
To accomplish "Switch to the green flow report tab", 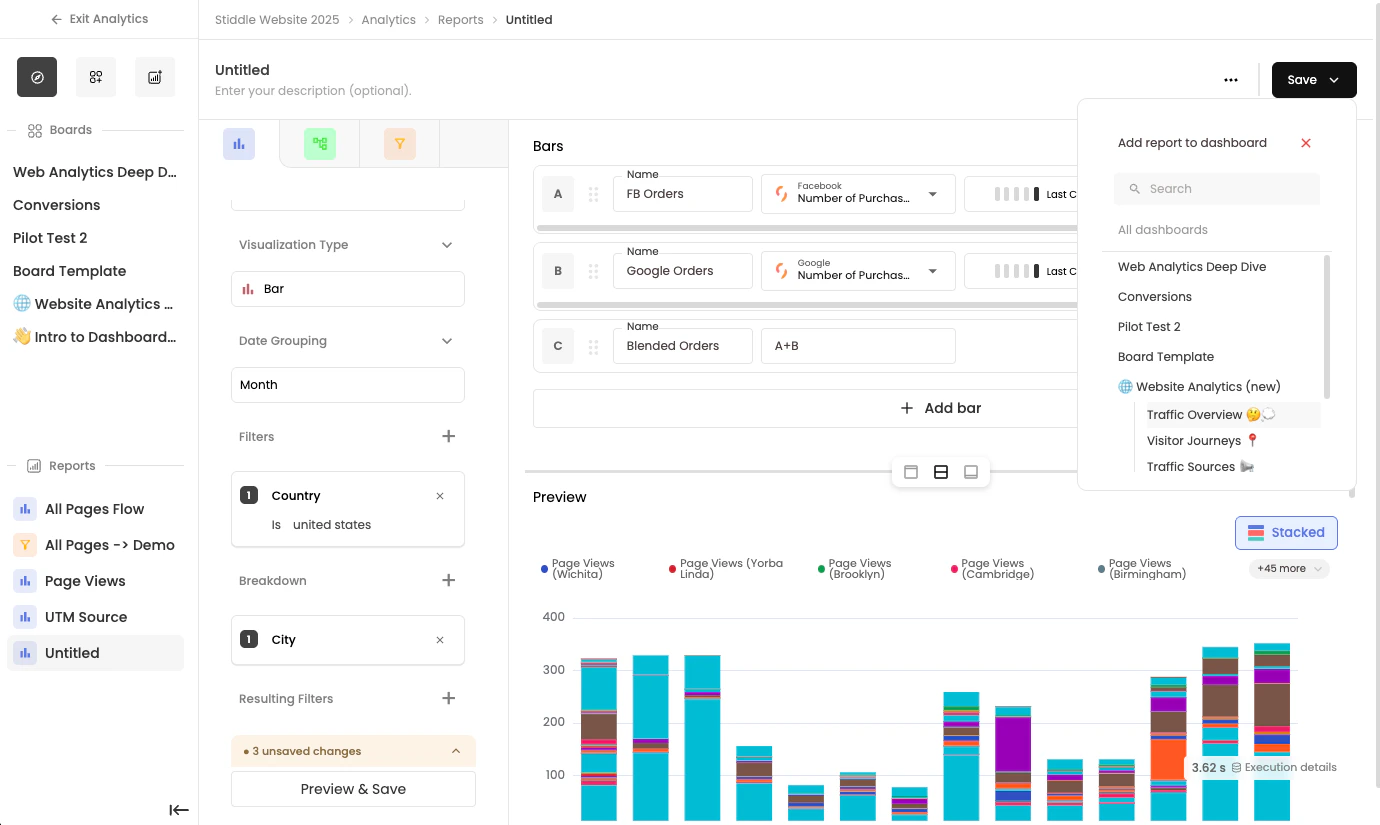I will pos(320,144).
